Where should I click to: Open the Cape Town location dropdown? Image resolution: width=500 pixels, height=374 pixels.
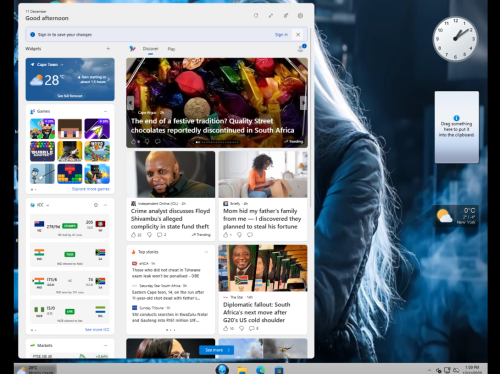(62, 65)
